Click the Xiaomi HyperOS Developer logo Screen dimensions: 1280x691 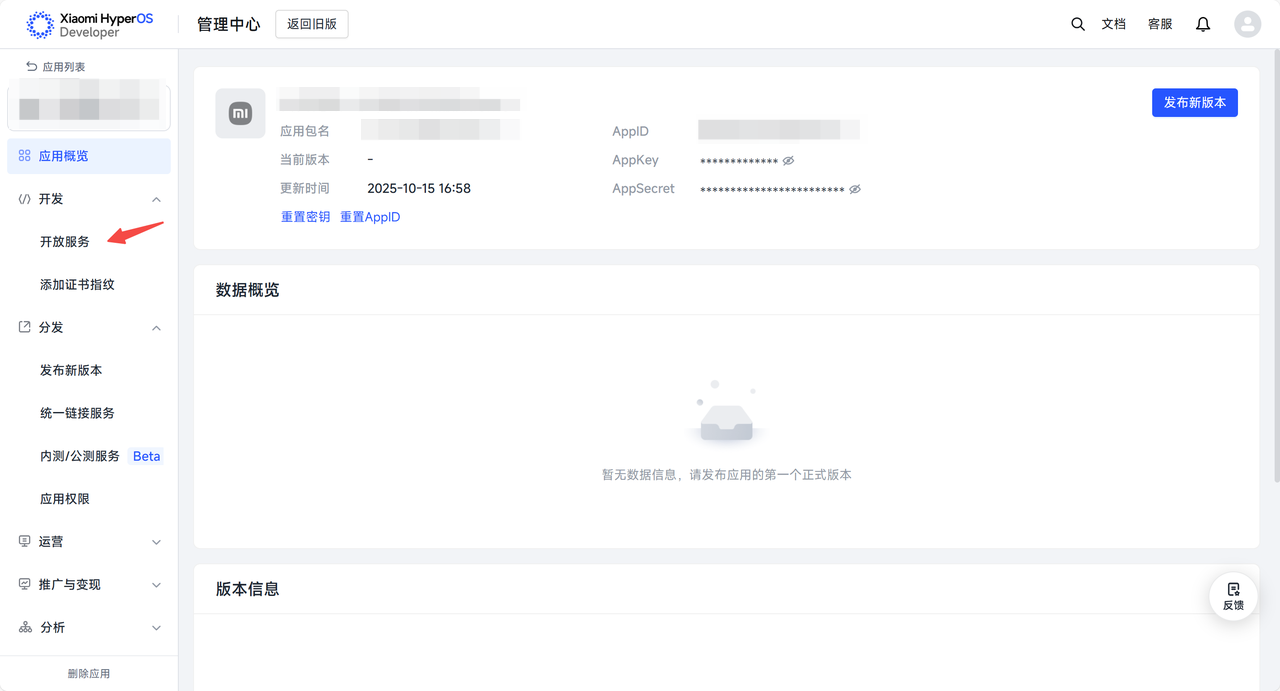tap(90, 25)
